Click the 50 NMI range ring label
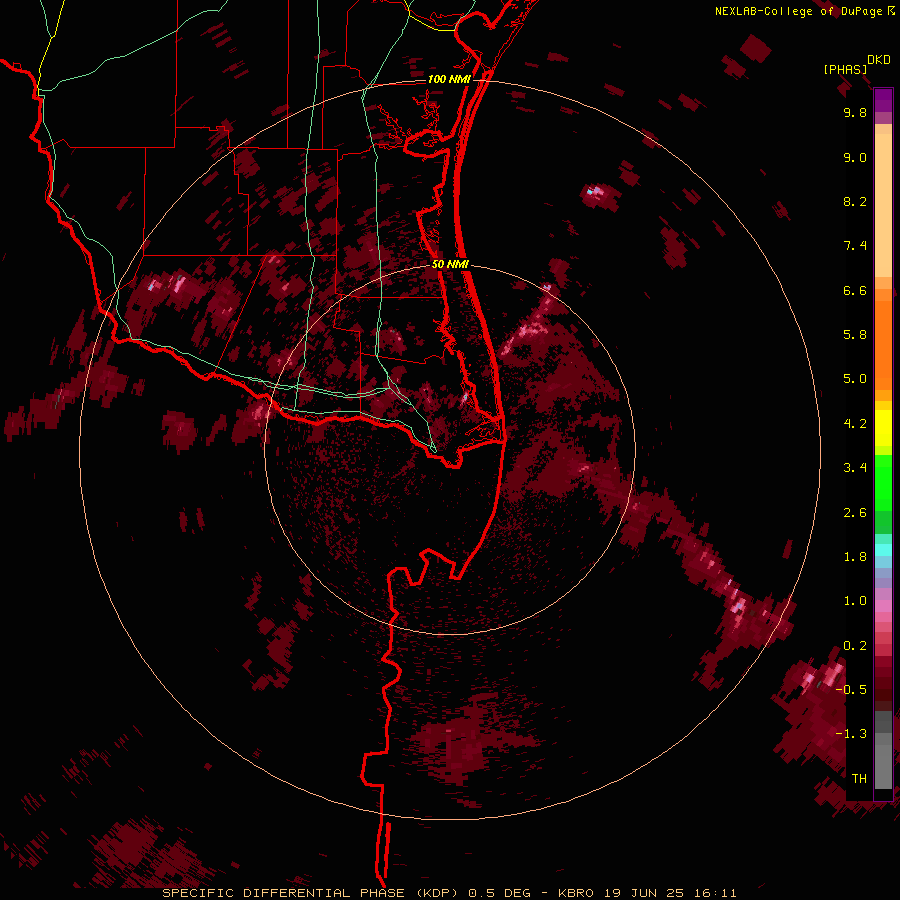 [451, 264]
